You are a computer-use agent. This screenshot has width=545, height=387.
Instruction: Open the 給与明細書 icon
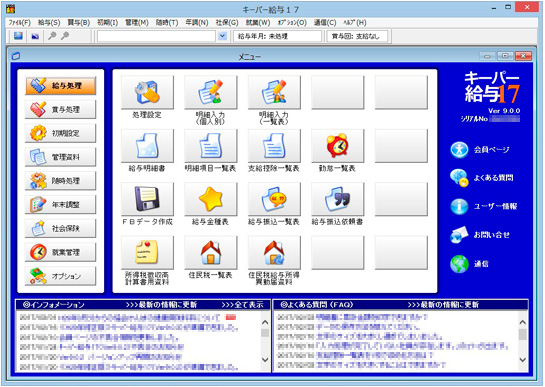[147, 146]
